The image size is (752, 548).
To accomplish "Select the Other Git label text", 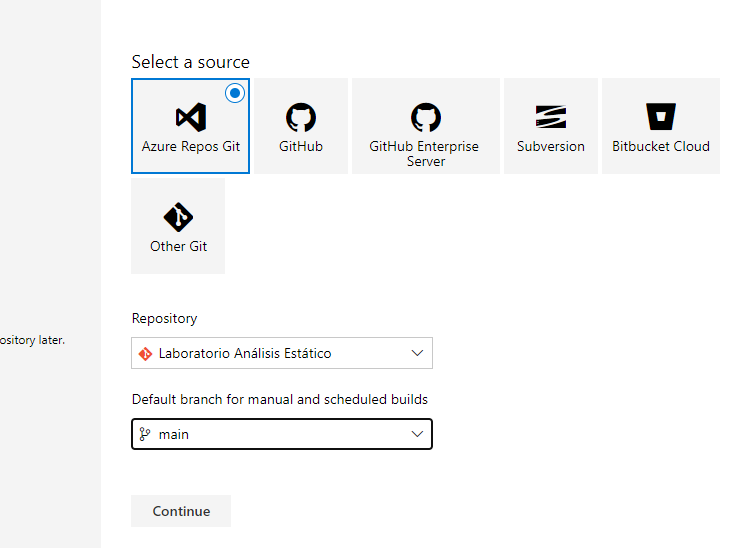I will (x=178, y=246).
